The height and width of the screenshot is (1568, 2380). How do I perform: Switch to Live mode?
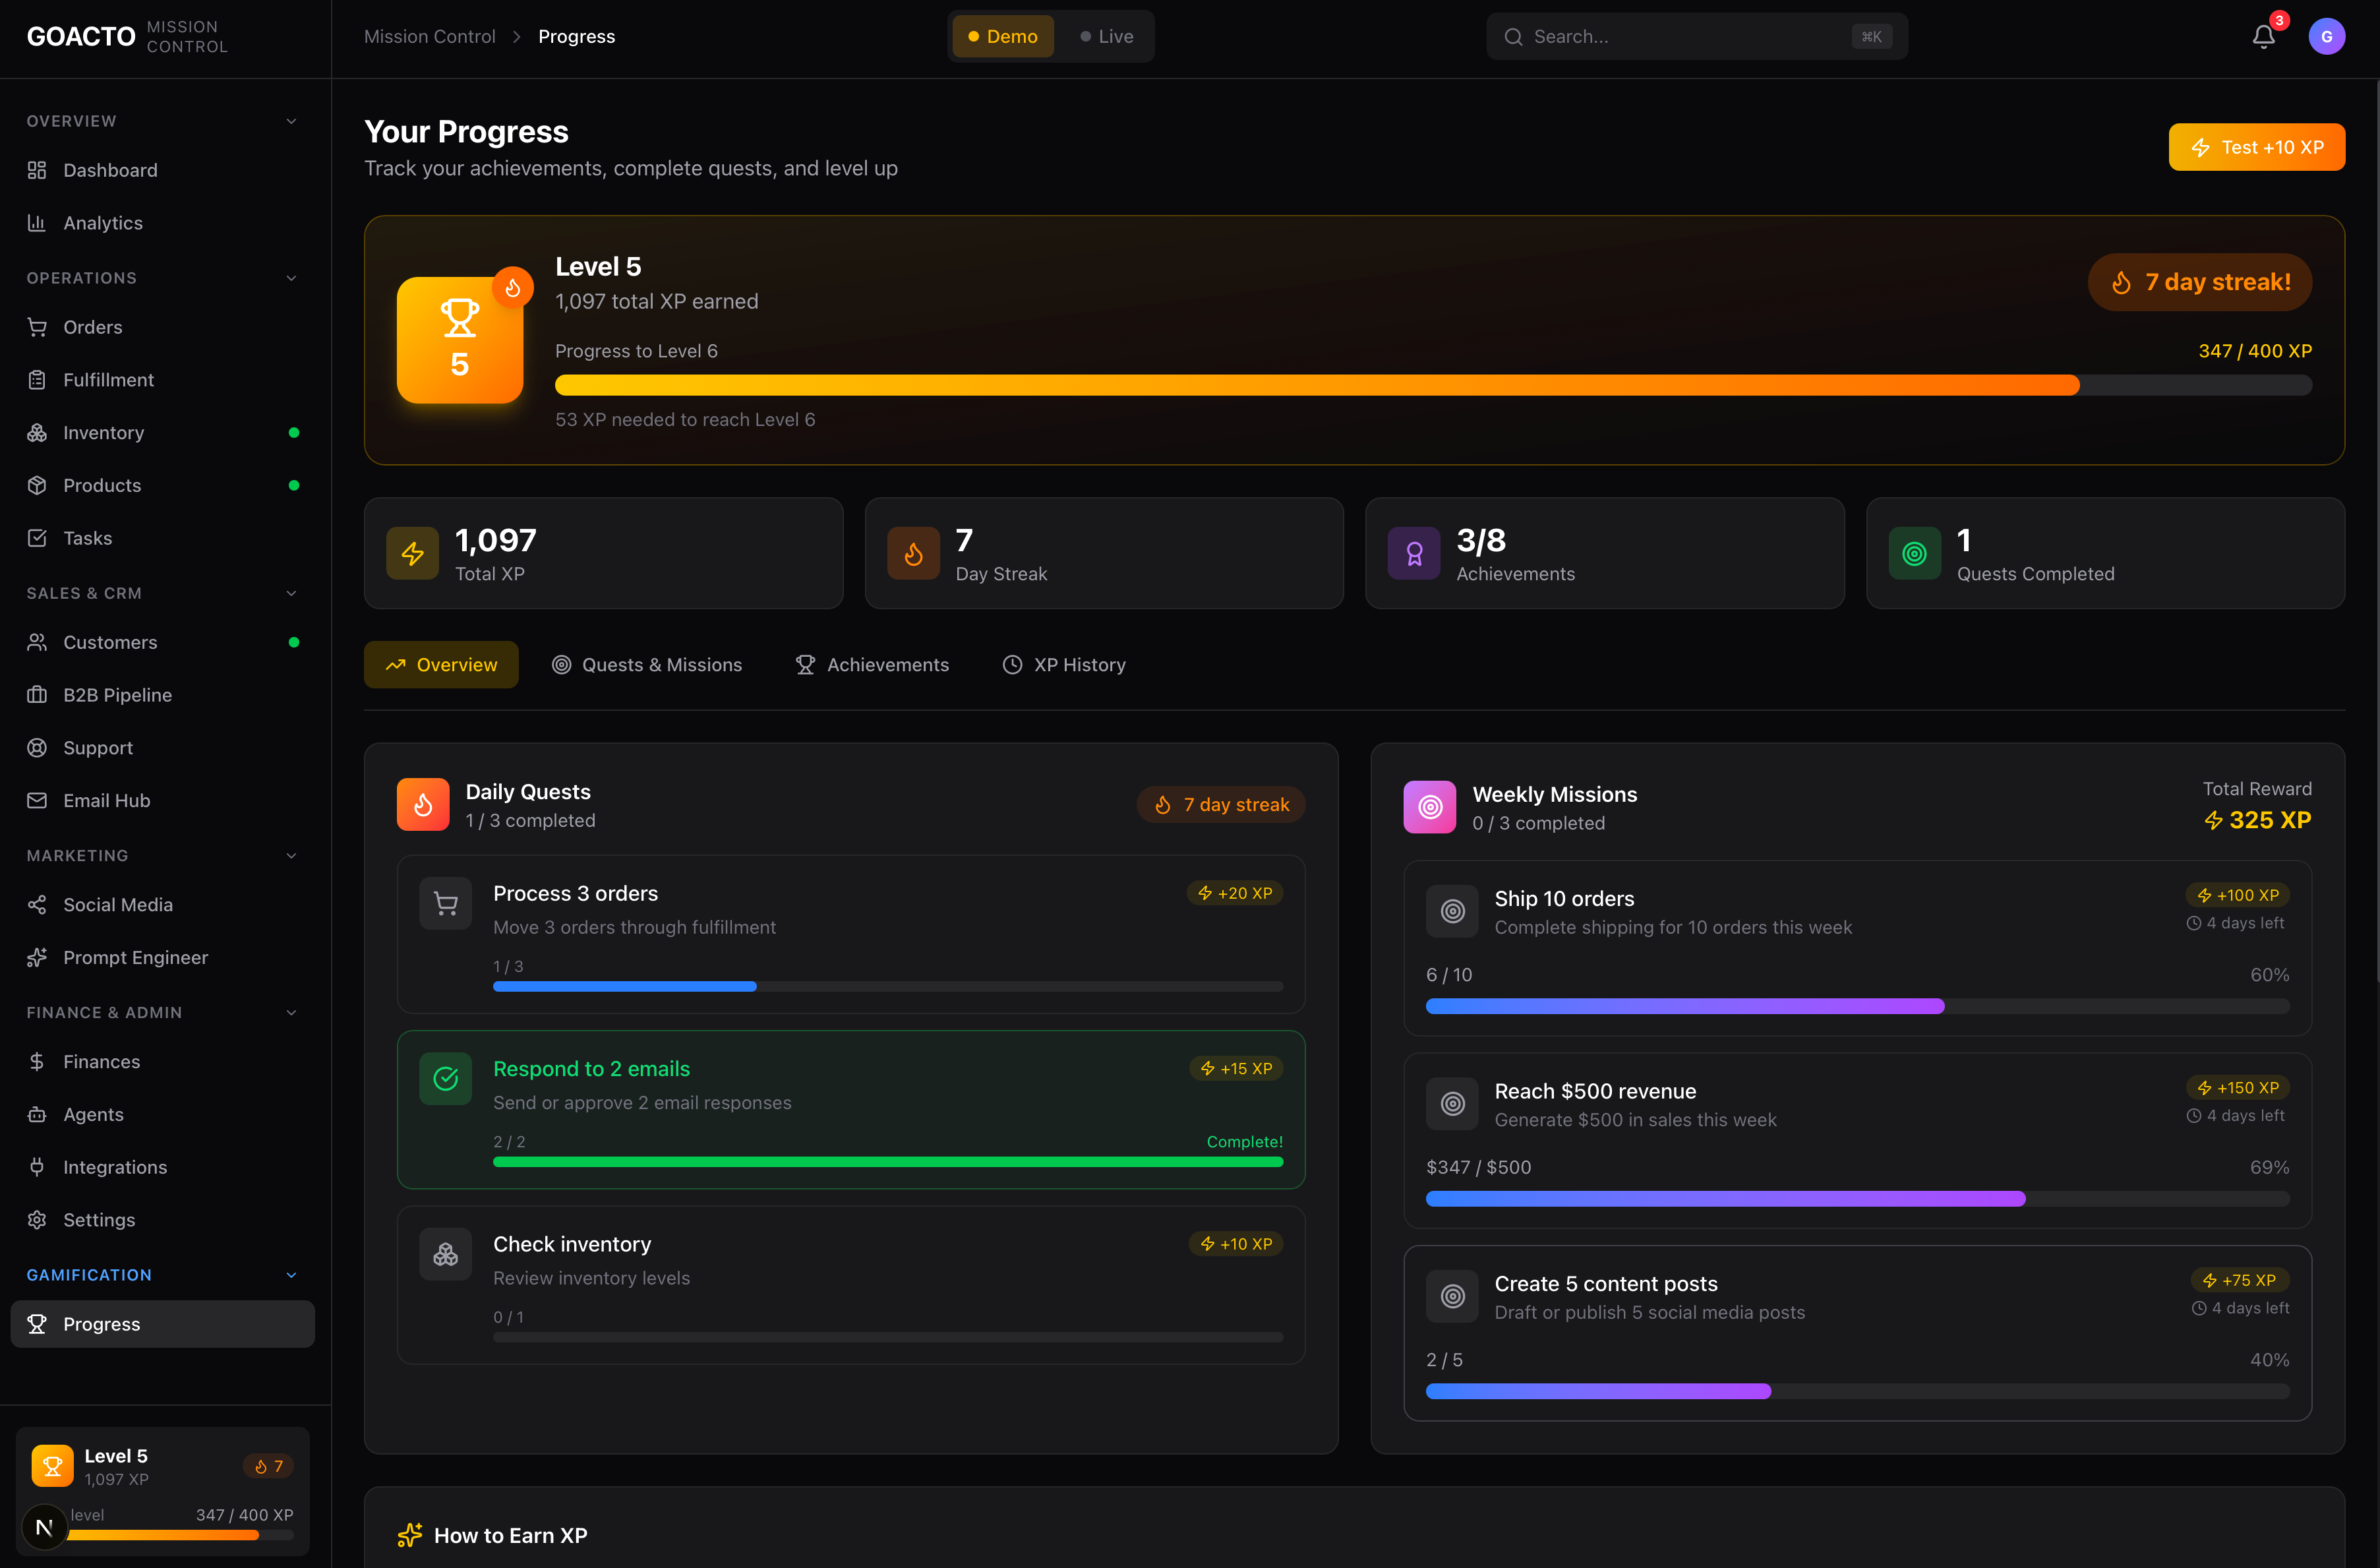coord(1106,37)
